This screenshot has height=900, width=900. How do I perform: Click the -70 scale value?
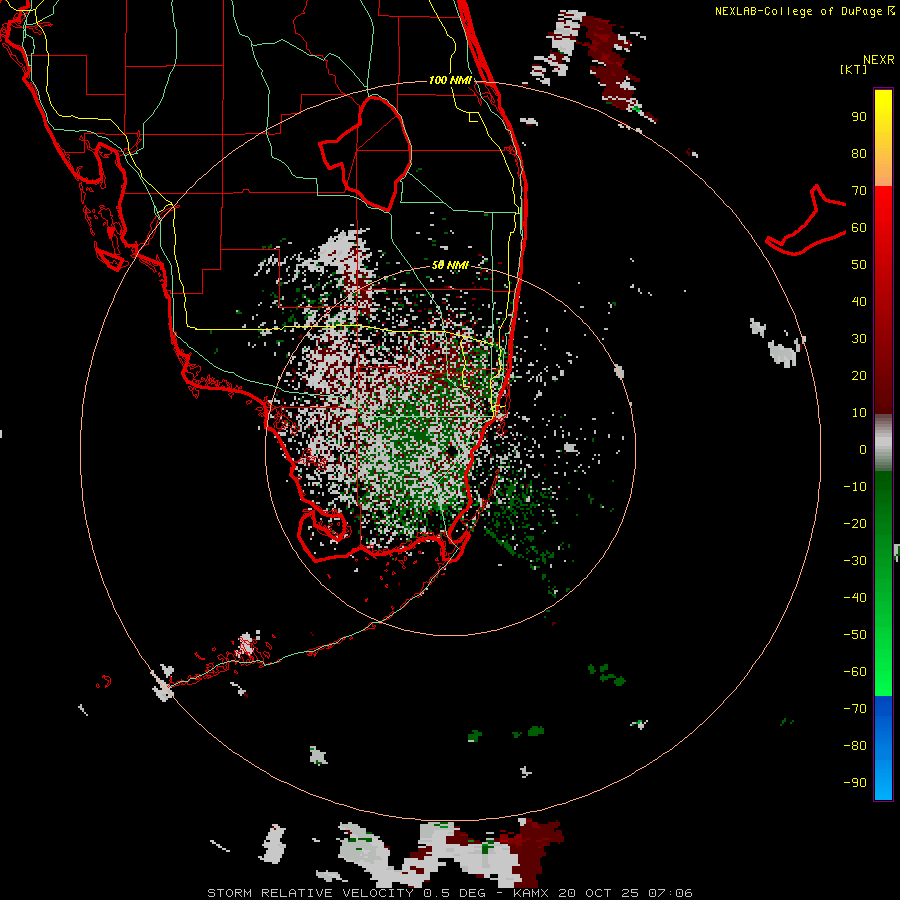[x=855, y=709]
